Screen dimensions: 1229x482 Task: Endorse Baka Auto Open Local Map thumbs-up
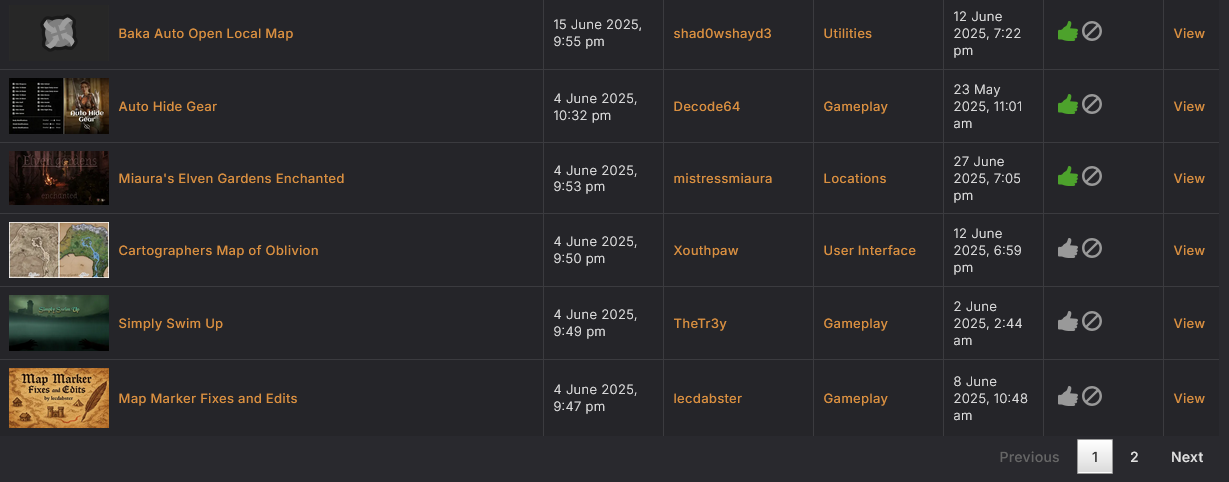[1067, 32]
